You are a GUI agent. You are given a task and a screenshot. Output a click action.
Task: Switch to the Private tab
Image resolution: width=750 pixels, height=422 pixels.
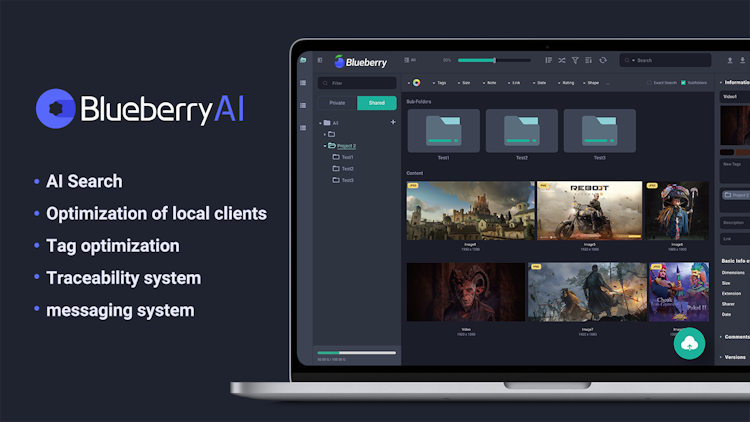(337, 103)
